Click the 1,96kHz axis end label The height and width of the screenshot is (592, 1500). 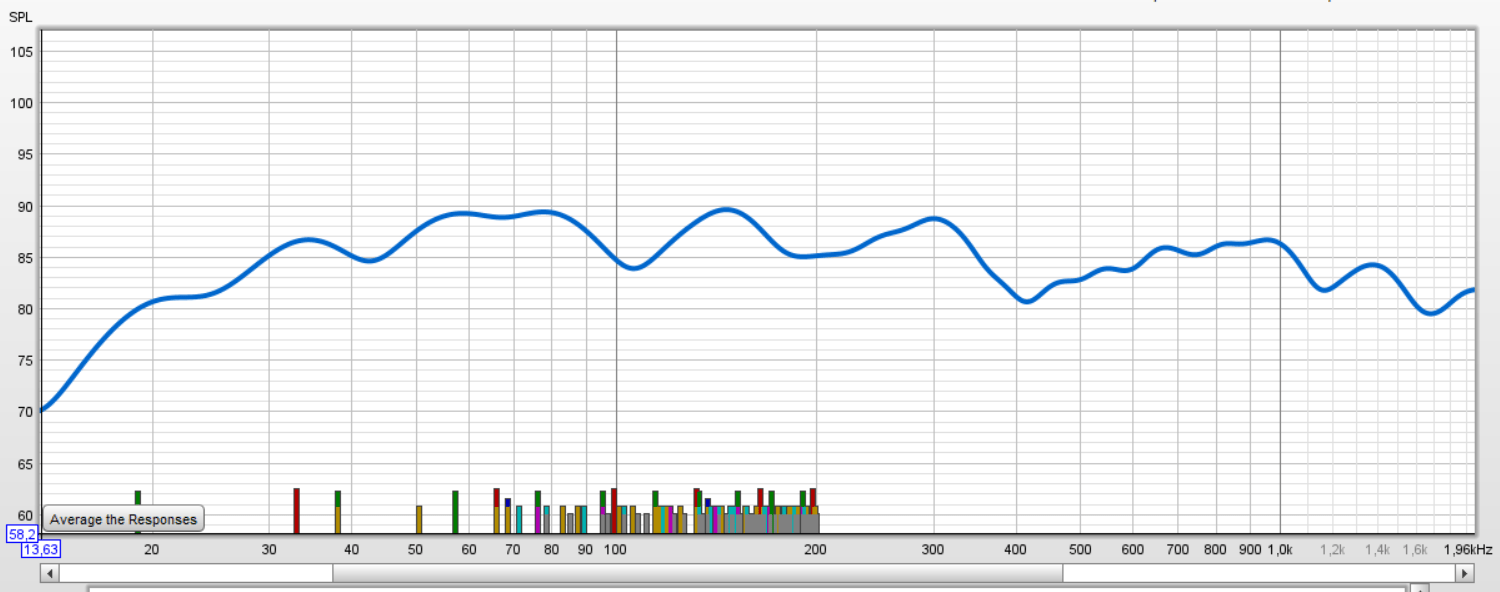[1468, 549]
